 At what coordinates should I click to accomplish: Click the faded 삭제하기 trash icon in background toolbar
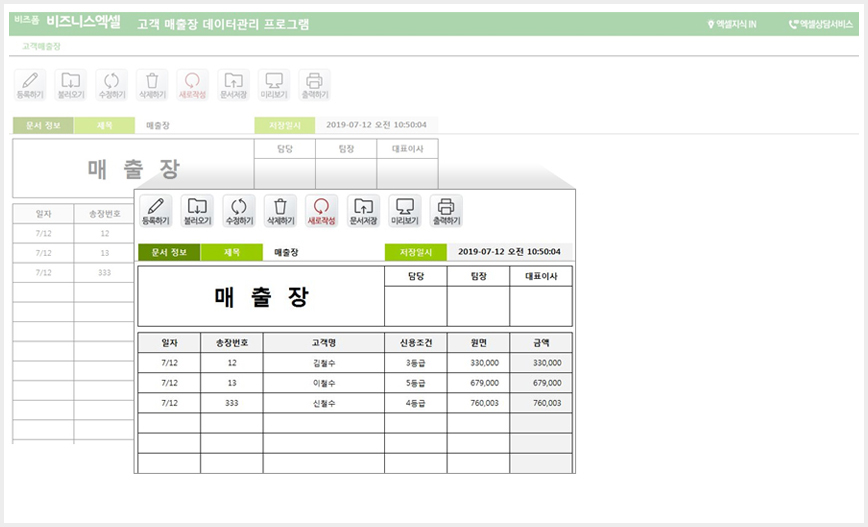[x=152, y=85]
